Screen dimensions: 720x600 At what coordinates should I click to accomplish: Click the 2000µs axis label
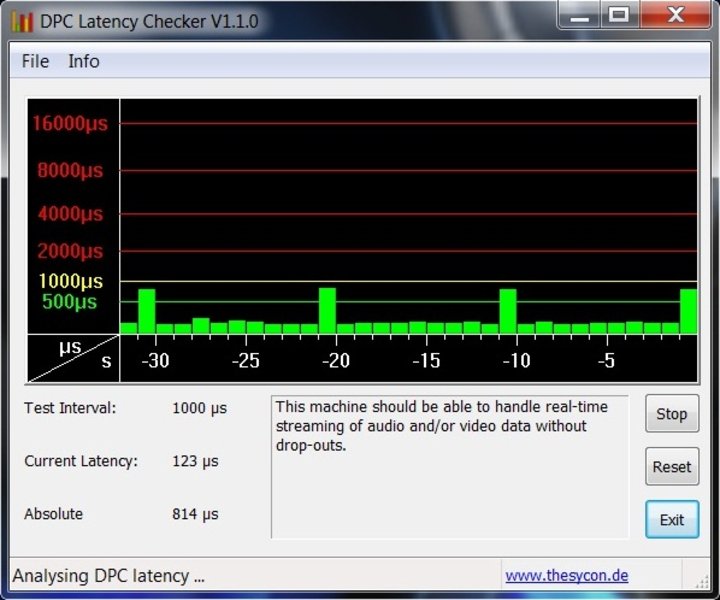pos(70,251)
